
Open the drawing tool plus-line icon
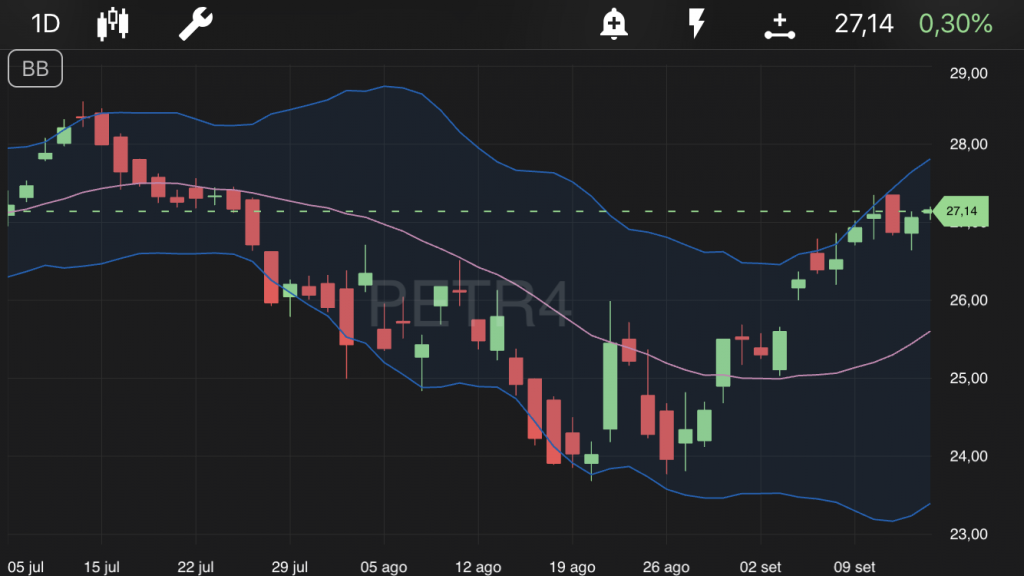click(779, 26)
